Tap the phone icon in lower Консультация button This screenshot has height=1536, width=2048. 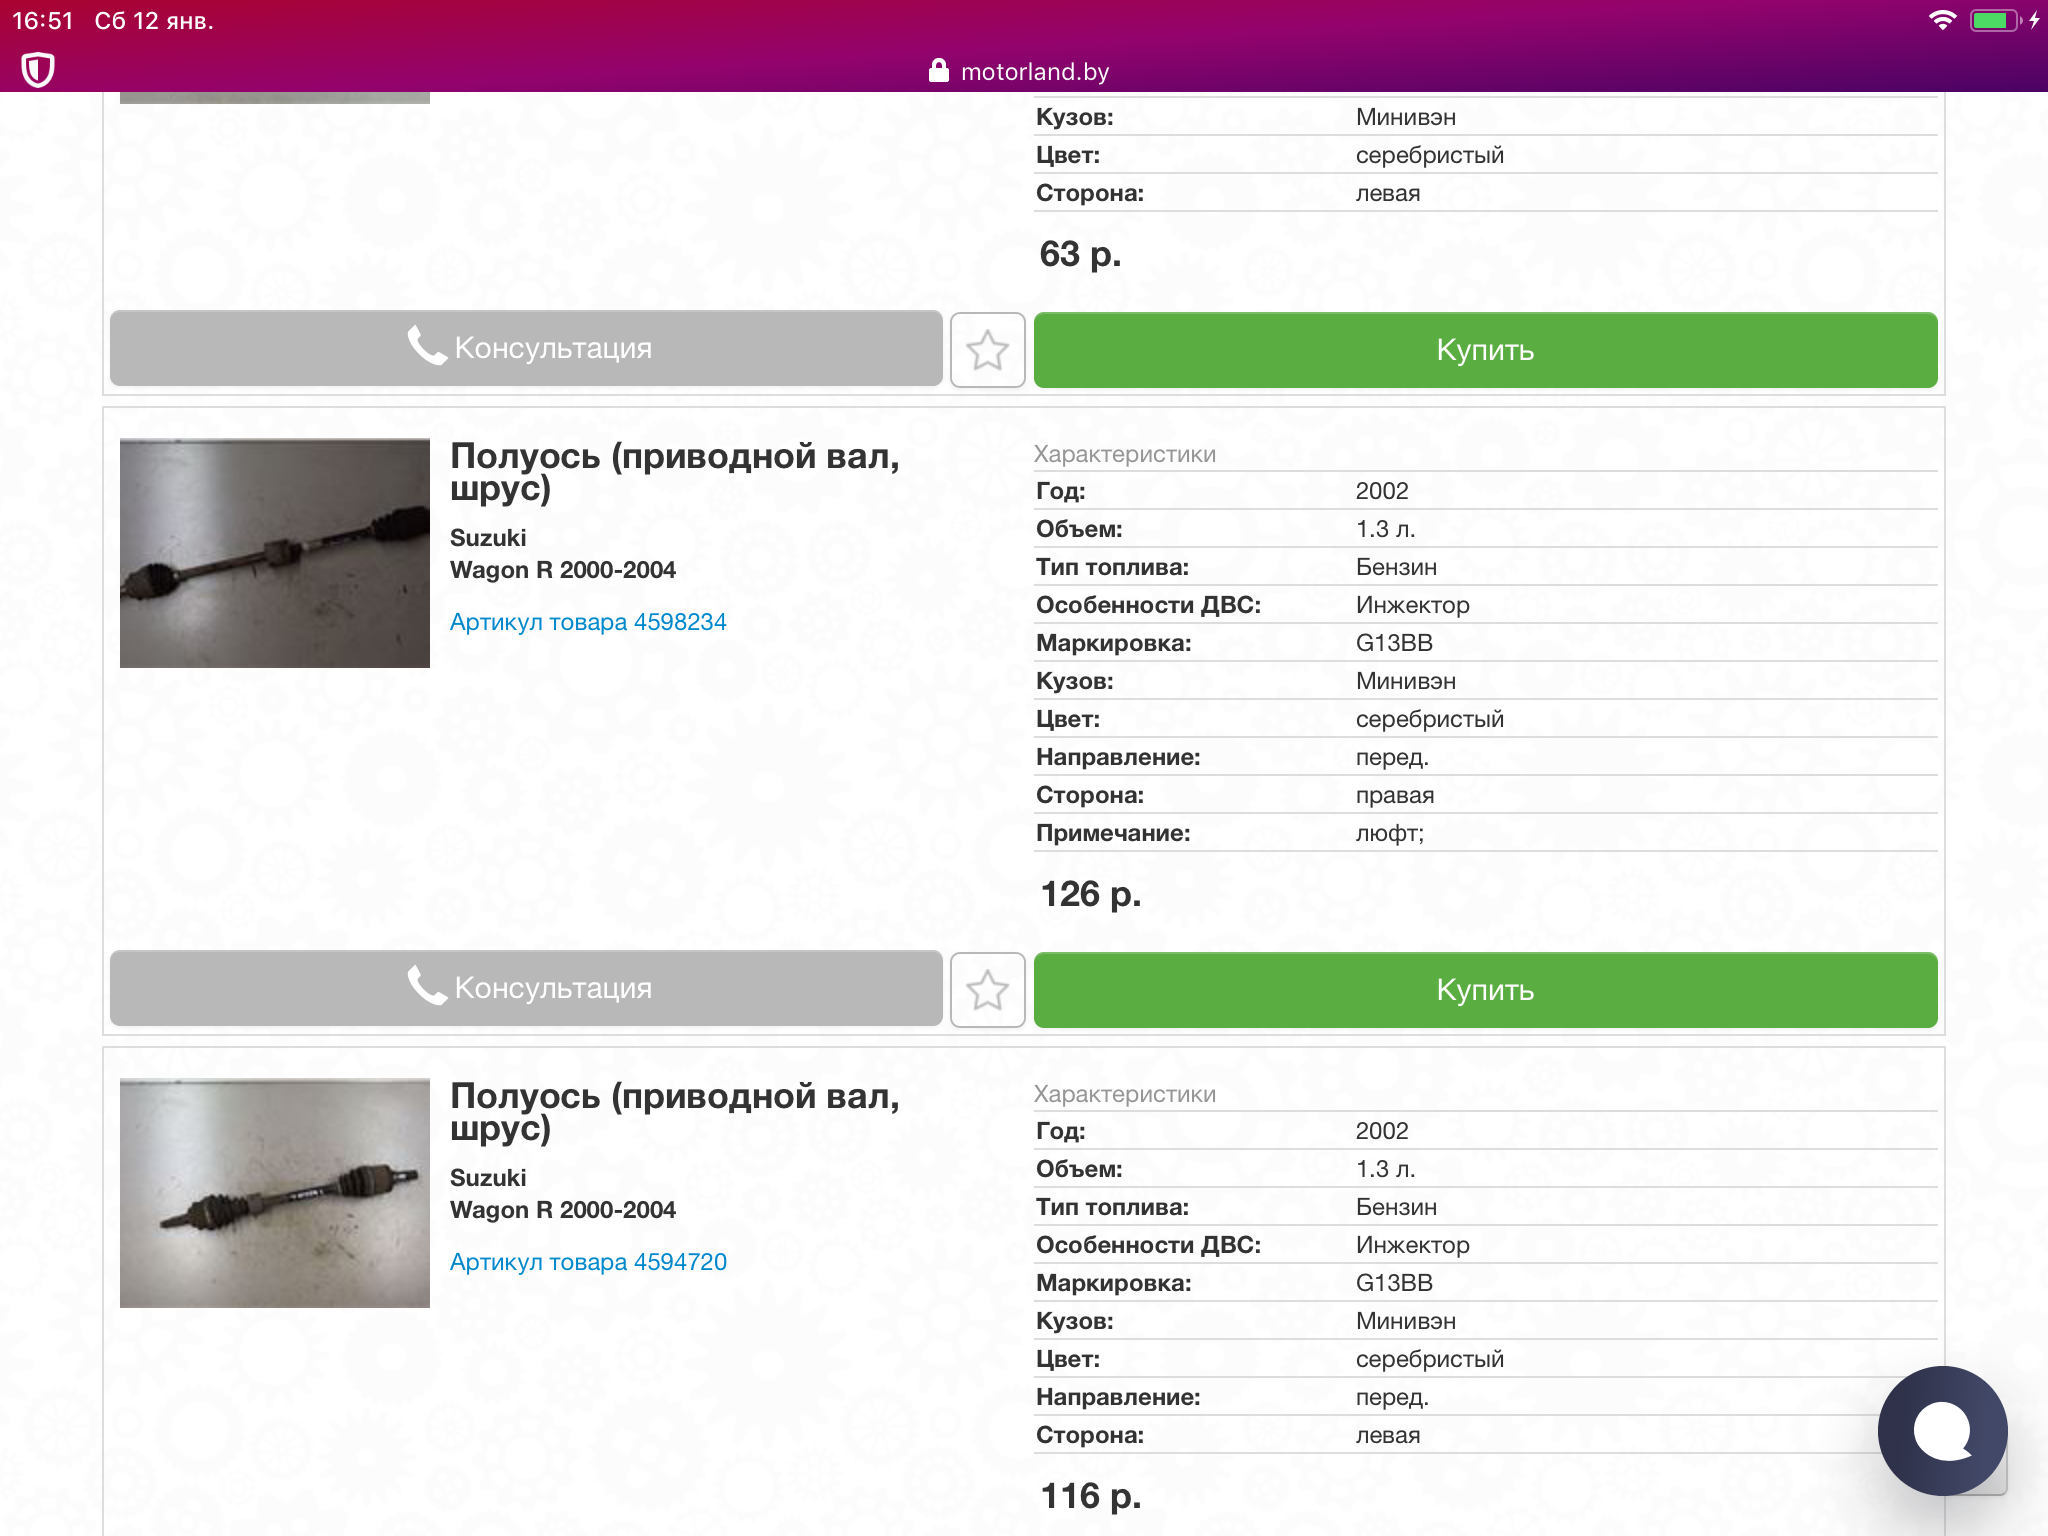tap(426, 986)
